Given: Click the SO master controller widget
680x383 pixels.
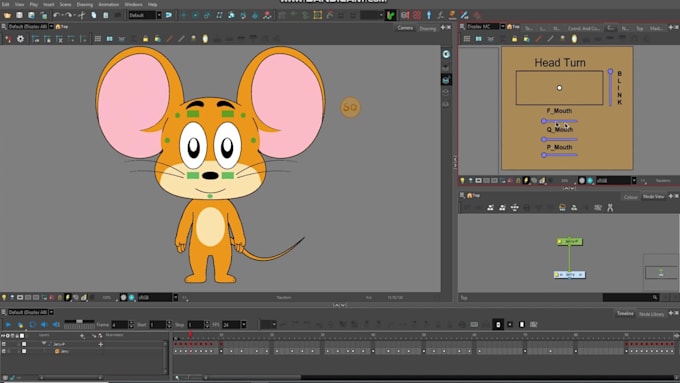Looking at the screenshot, I should (350, 107).
